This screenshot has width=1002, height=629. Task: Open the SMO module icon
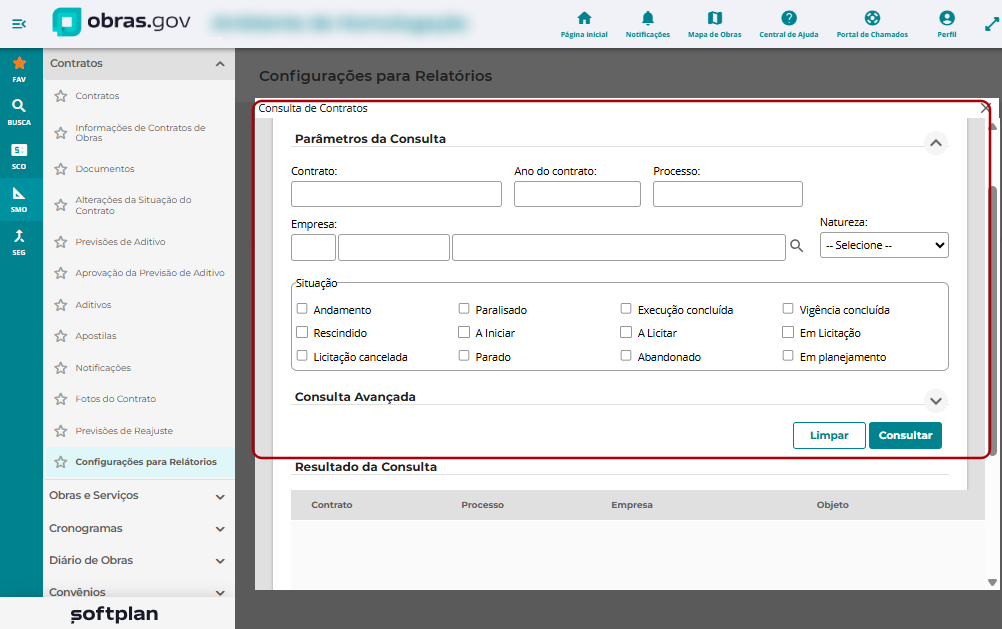19,199
